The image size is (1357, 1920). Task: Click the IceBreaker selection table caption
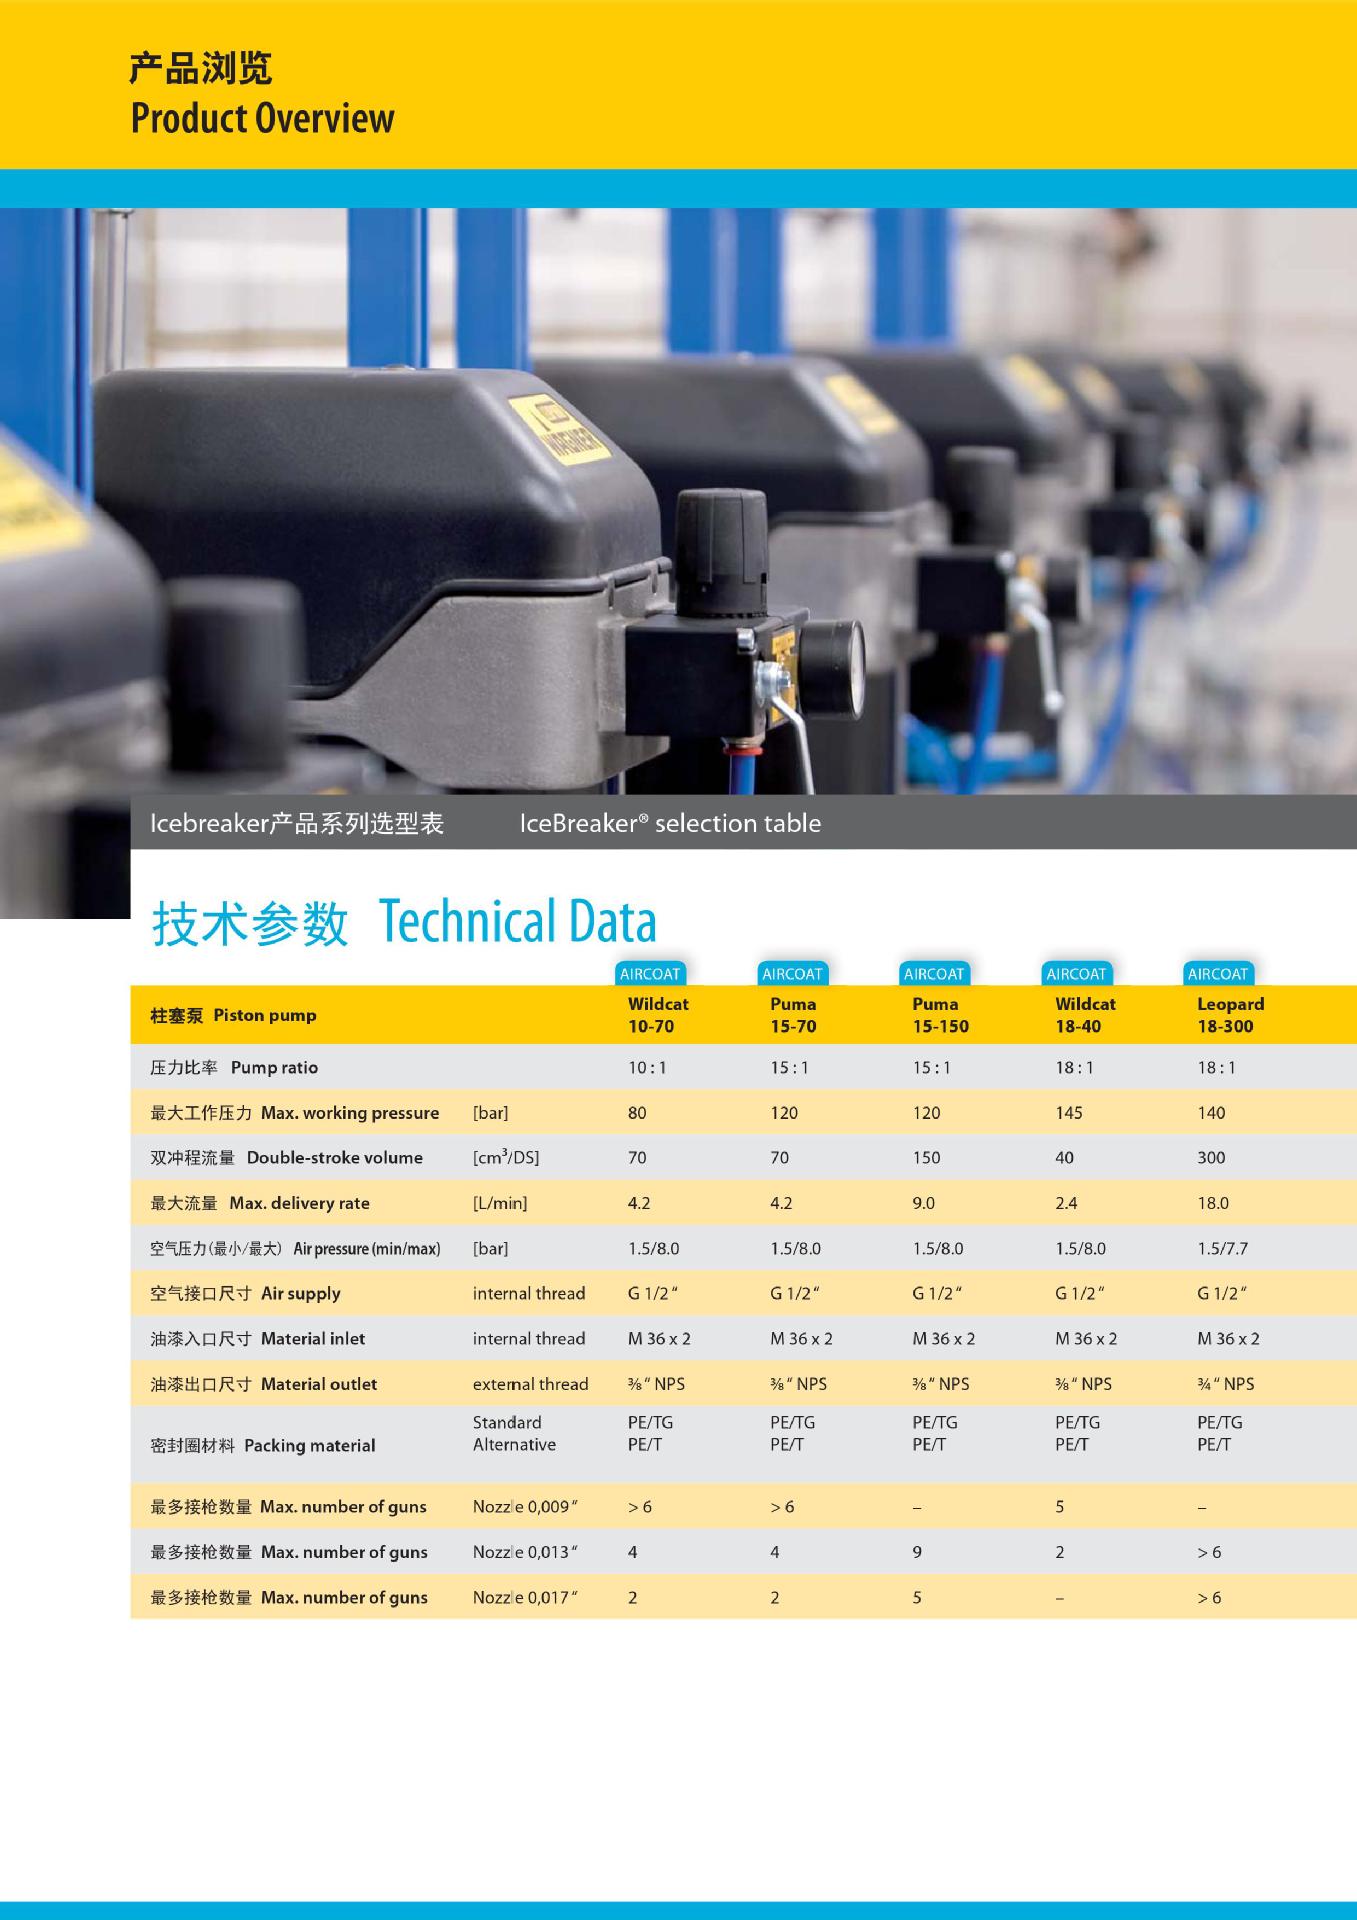click(670, 823)
